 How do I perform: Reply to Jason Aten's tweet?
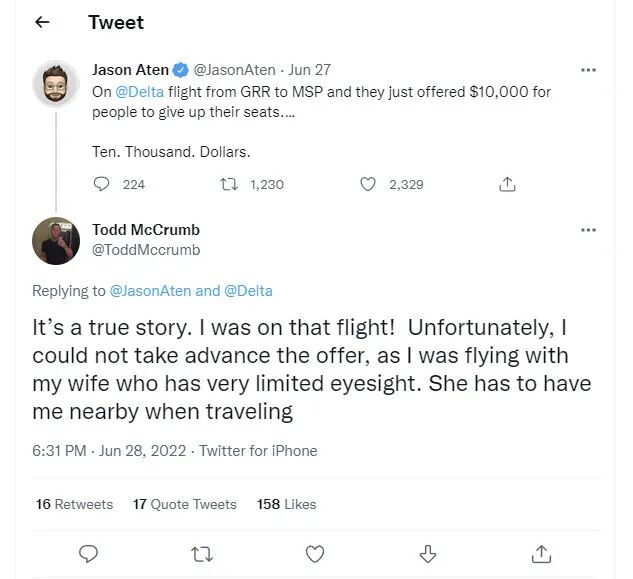[101, 184]
